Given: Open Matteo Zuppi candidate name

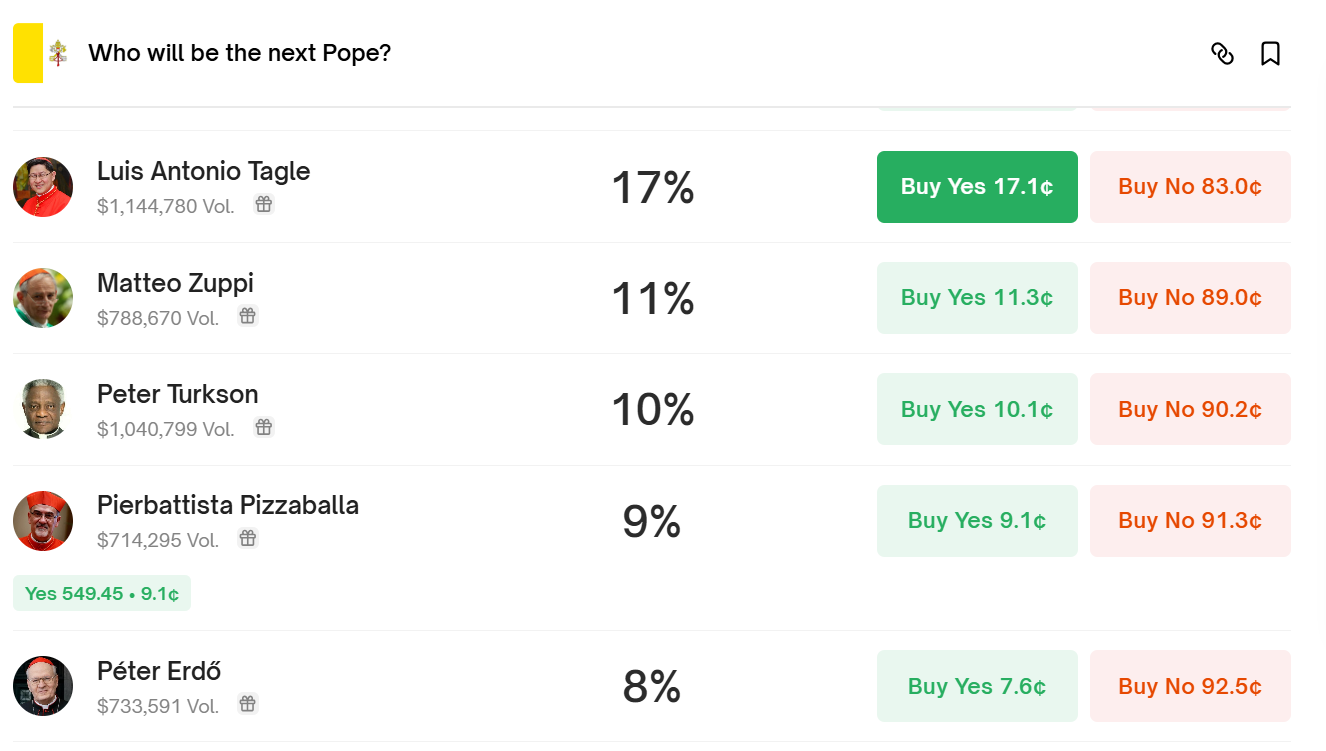Looking at the screenshot, I should point(175,283).
